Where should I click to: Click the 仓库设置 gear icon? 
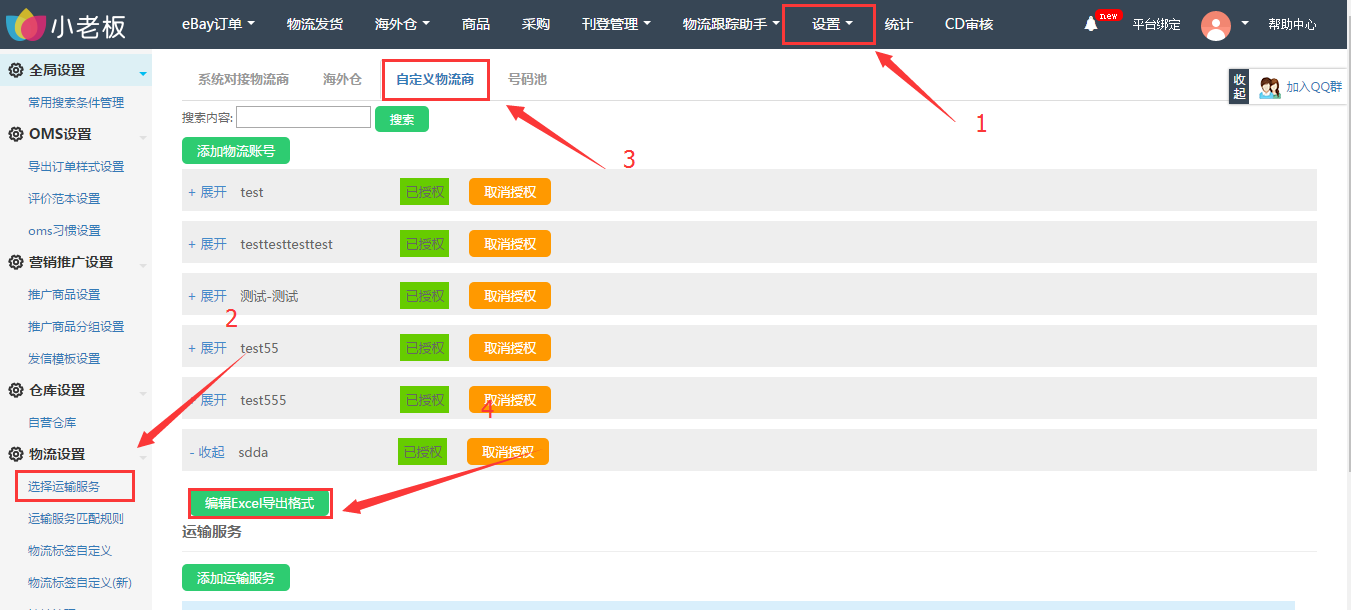[x=16, y=390]
